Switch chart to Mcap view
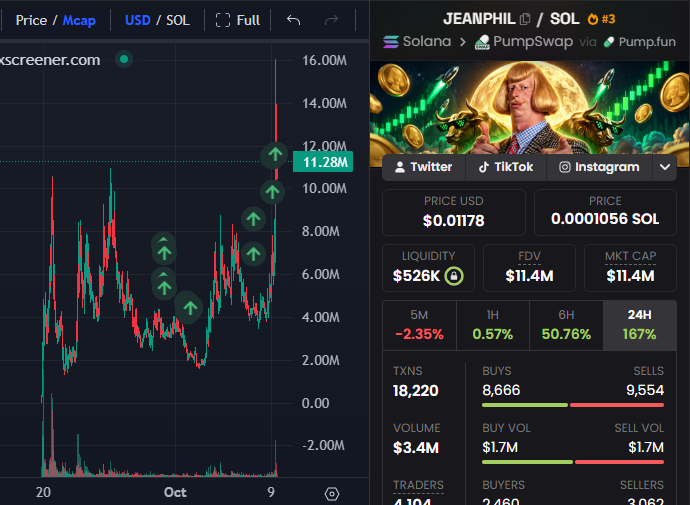 coord(79,20)
